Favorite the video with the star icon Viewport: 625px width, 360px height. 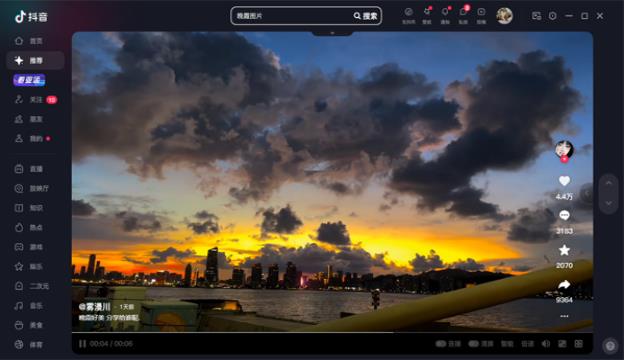(564, 250)
